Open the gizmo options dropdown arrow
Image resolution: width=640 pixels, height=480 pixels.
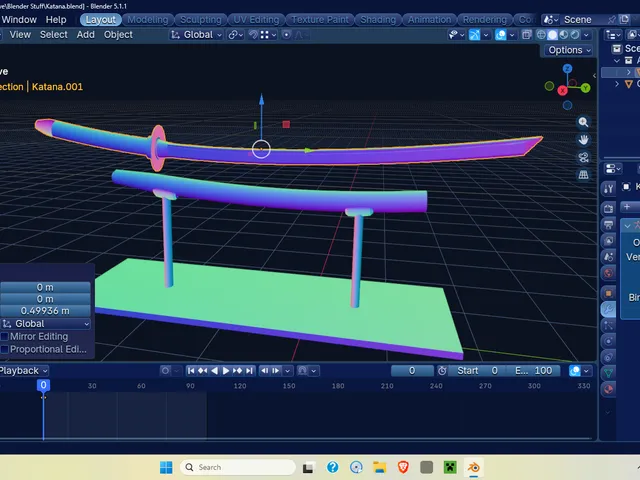[486, 35]
